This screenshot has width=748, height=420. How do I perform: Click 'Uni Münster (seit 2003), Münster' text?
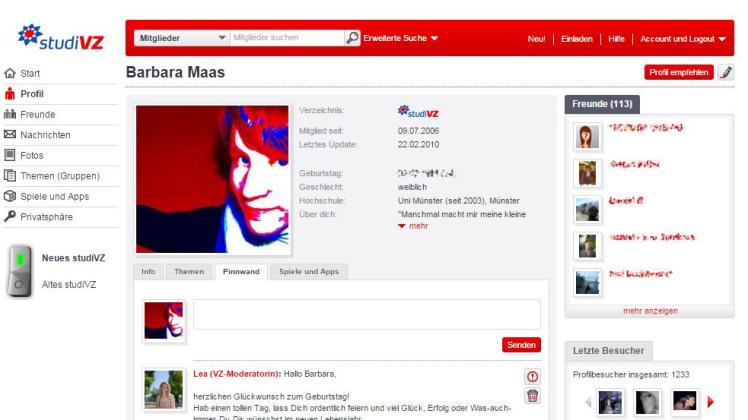click(458, 201)
